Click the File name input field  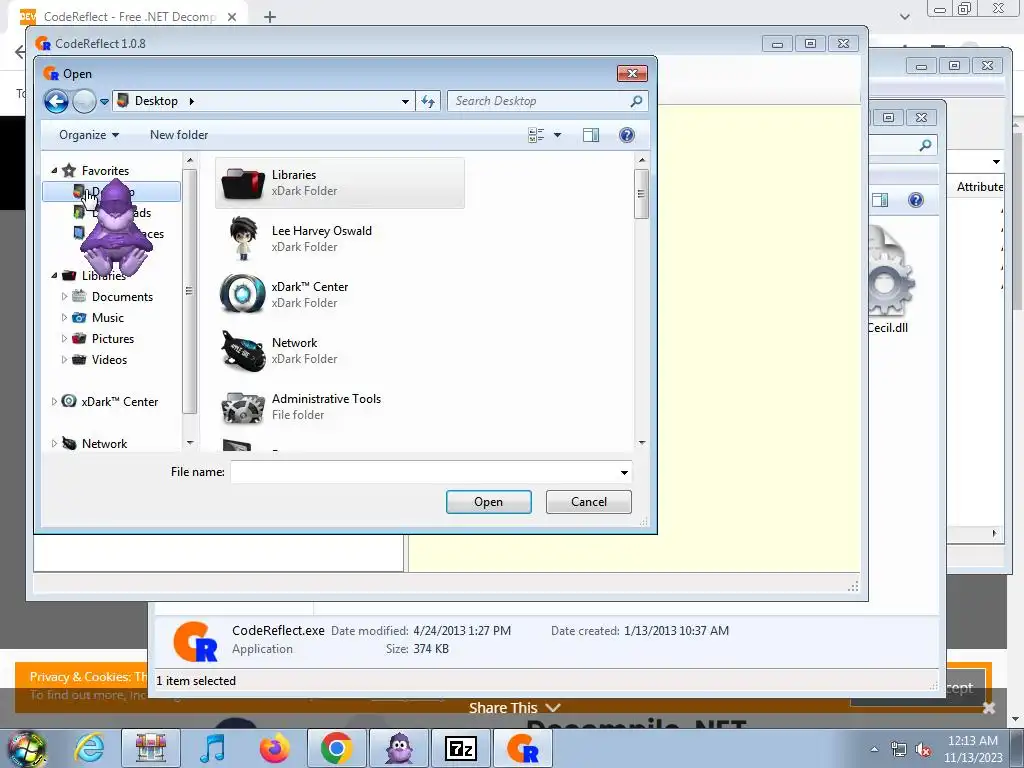[x=423, y=472]
